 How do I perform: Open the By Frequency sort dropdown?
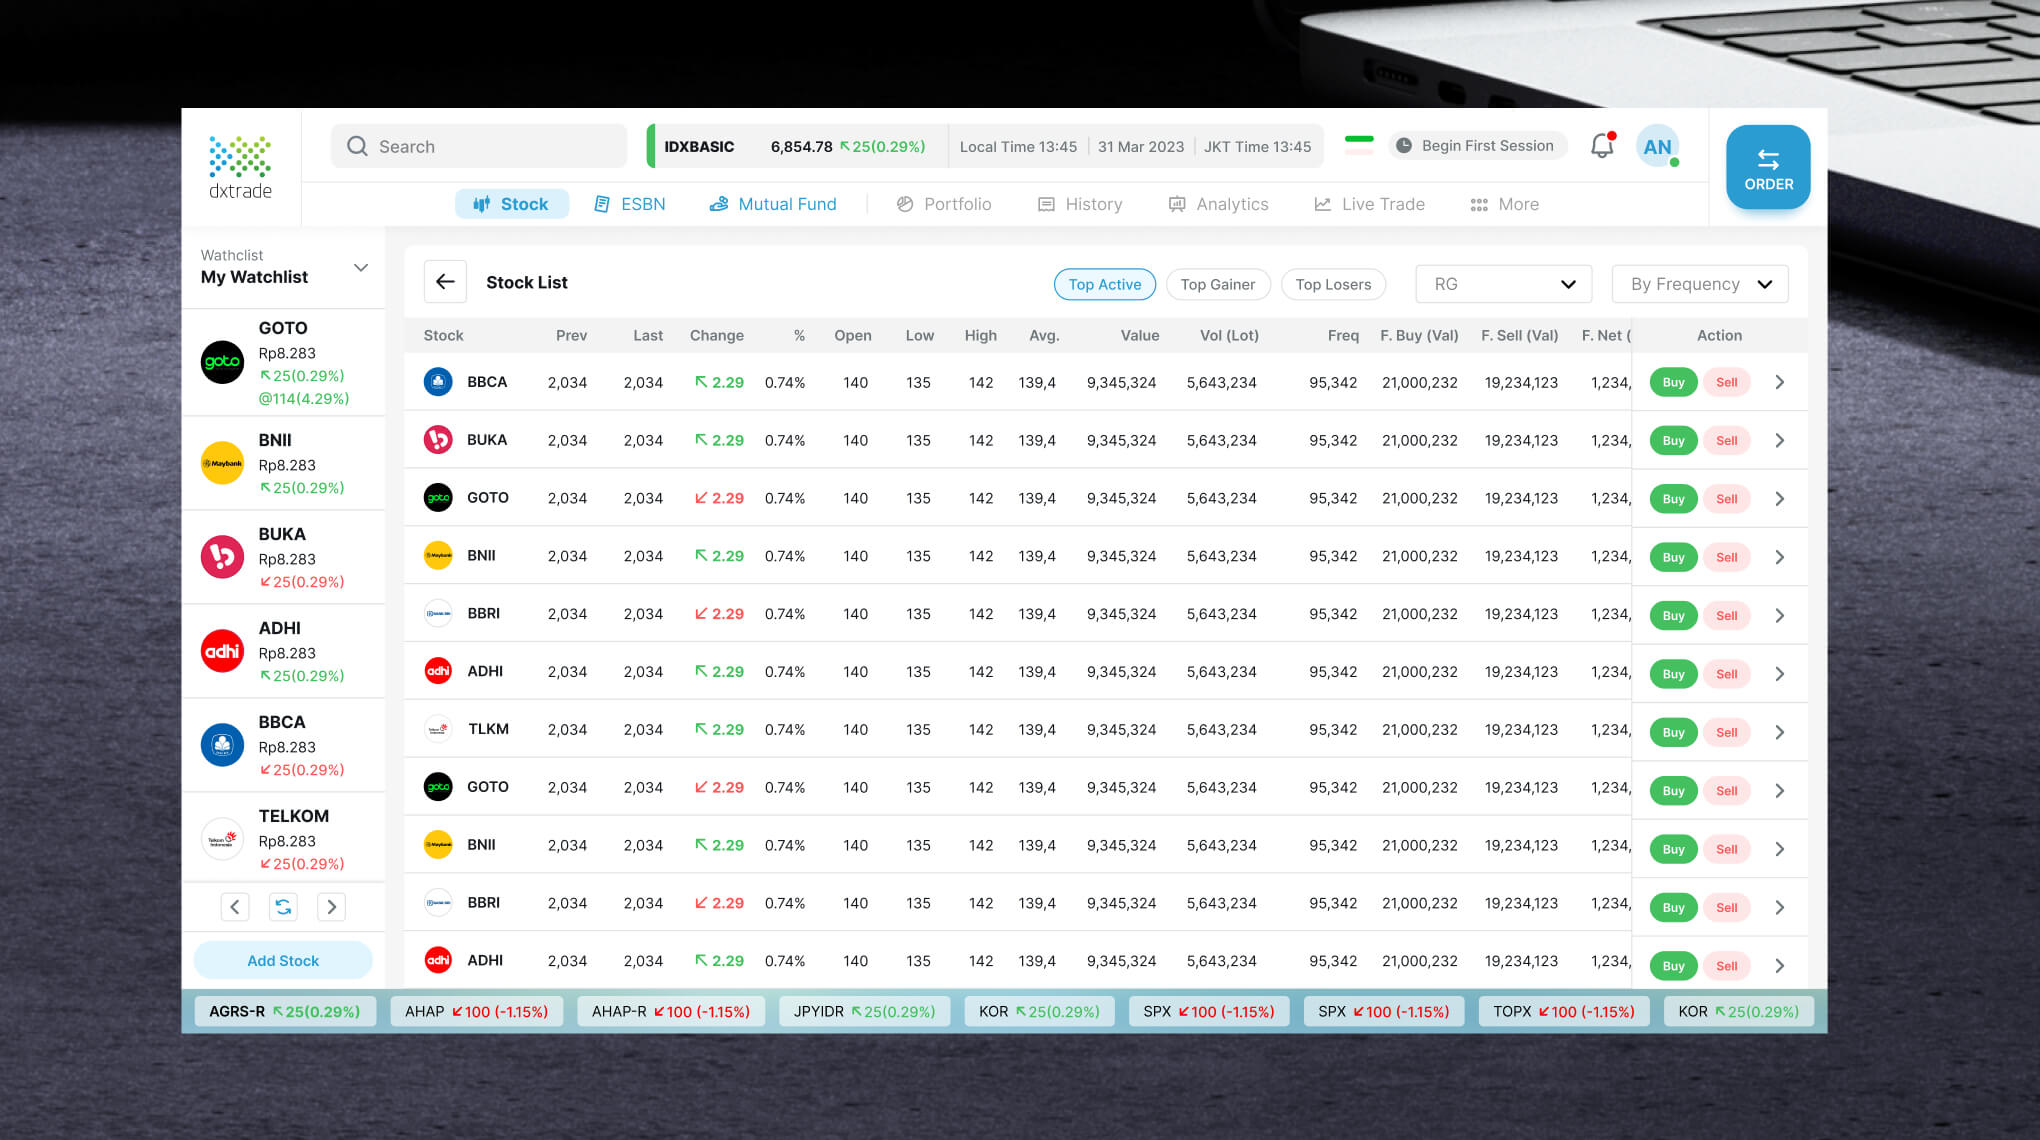pos(1700,284)
